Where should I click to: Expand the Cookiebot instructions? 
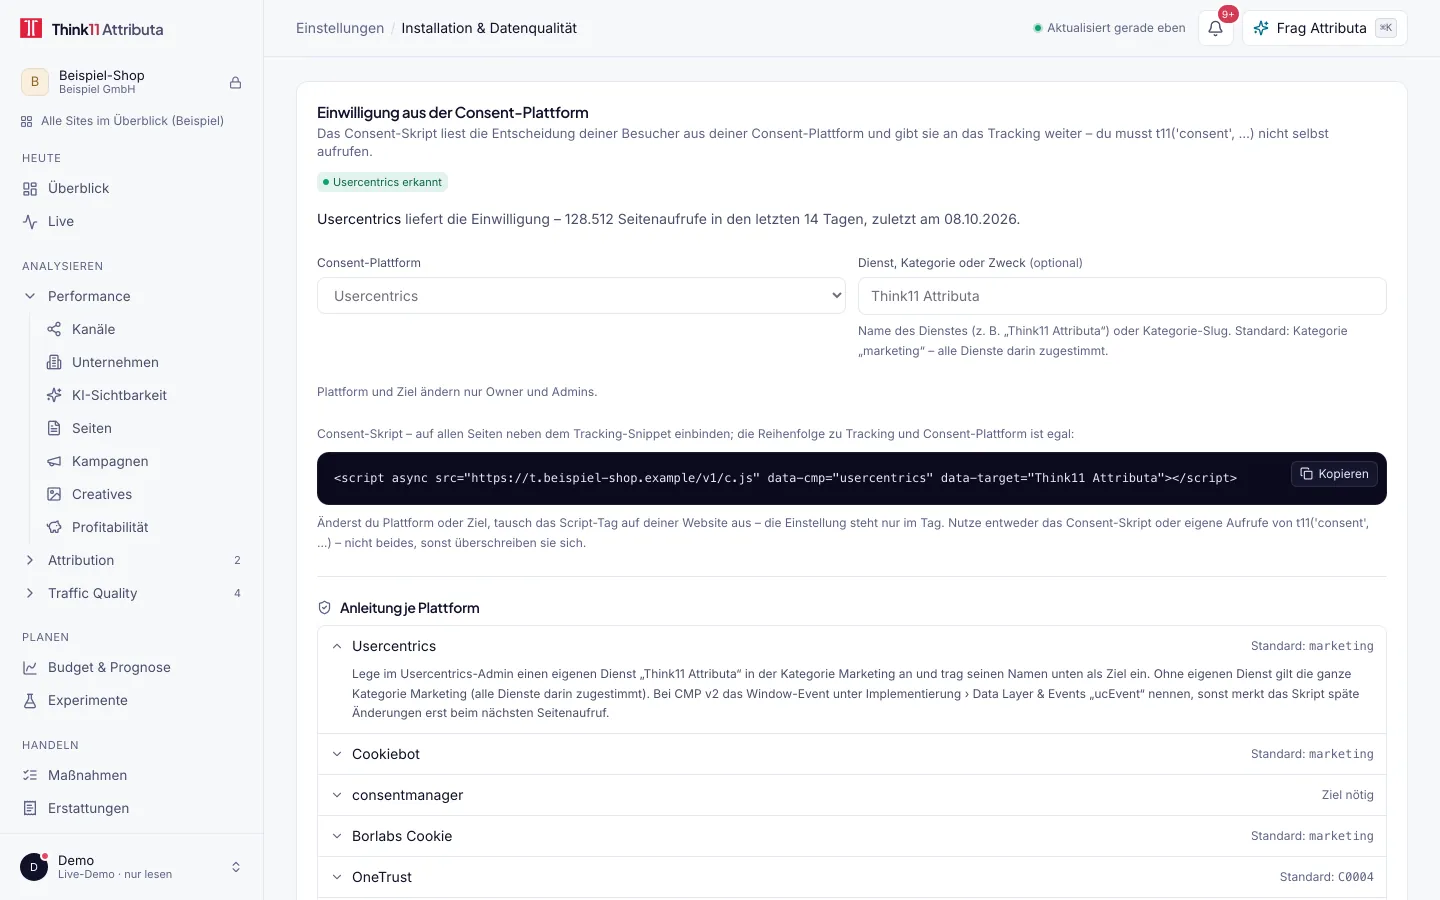point(852,754)
